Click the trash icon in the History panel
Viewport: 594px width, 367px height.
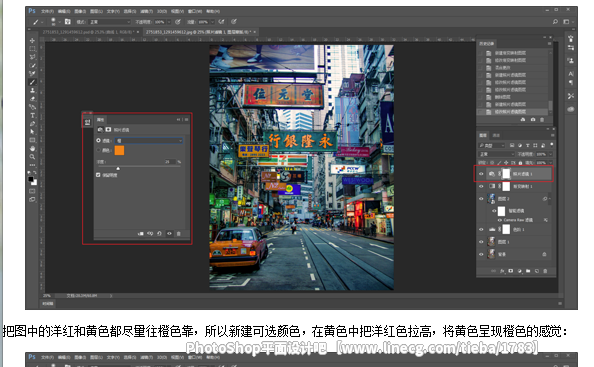tap(542, 120)
